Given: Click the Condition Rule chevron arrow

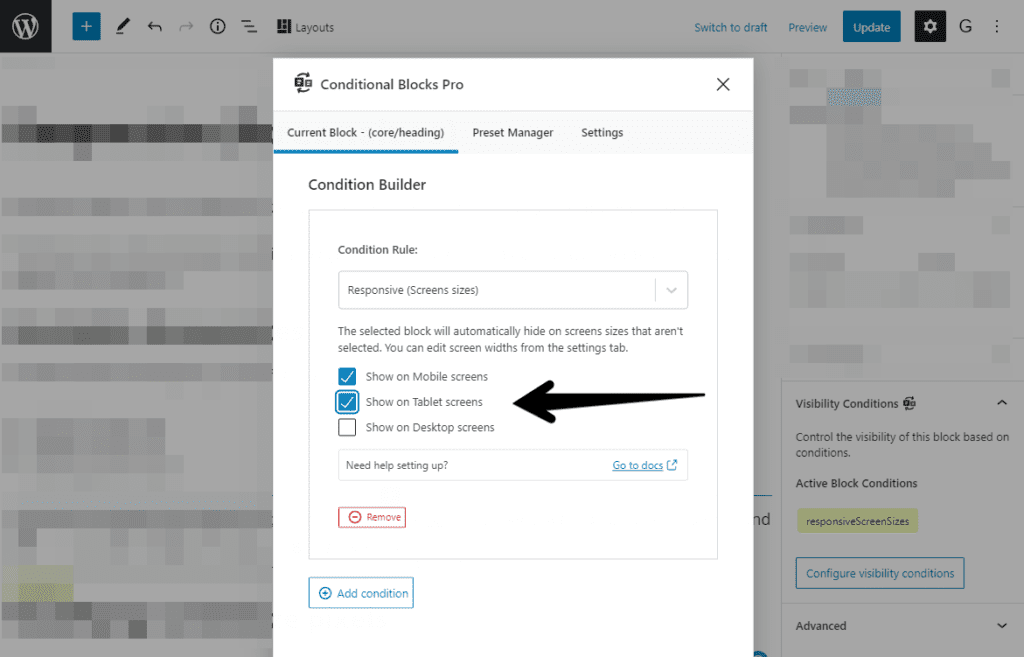Looking at the screenshot, I should [x=671, y=290].
